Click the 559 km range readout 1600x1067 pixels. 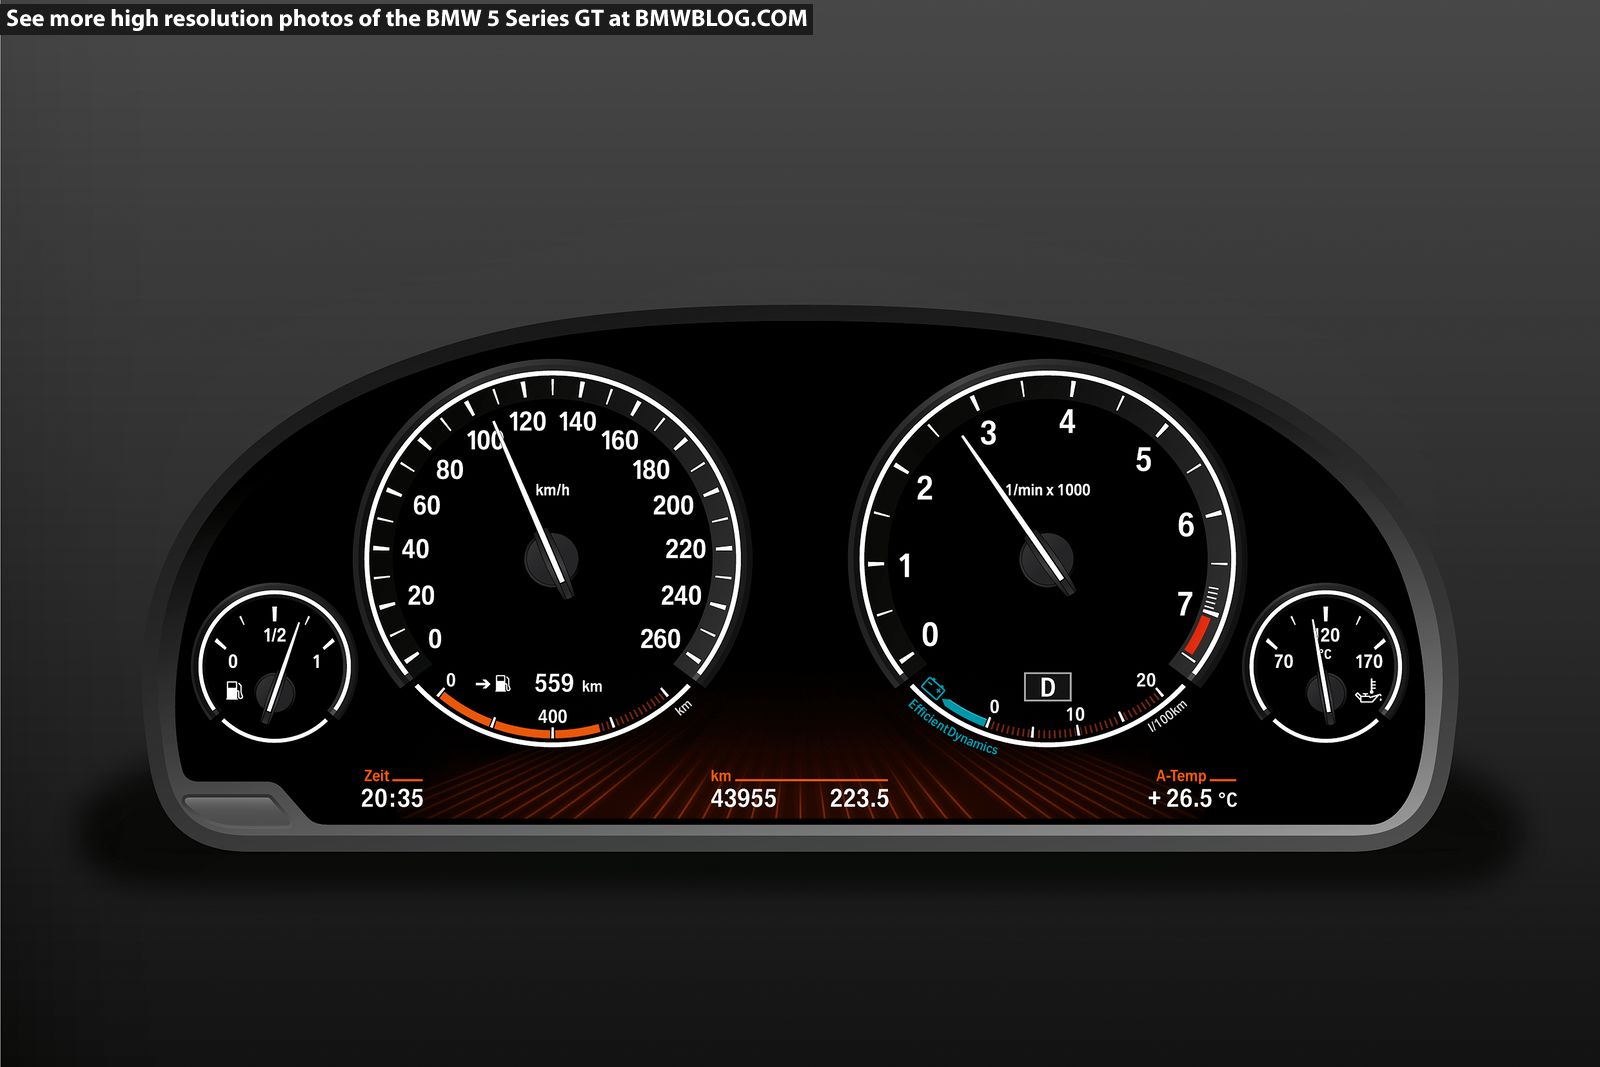(567, 684)
